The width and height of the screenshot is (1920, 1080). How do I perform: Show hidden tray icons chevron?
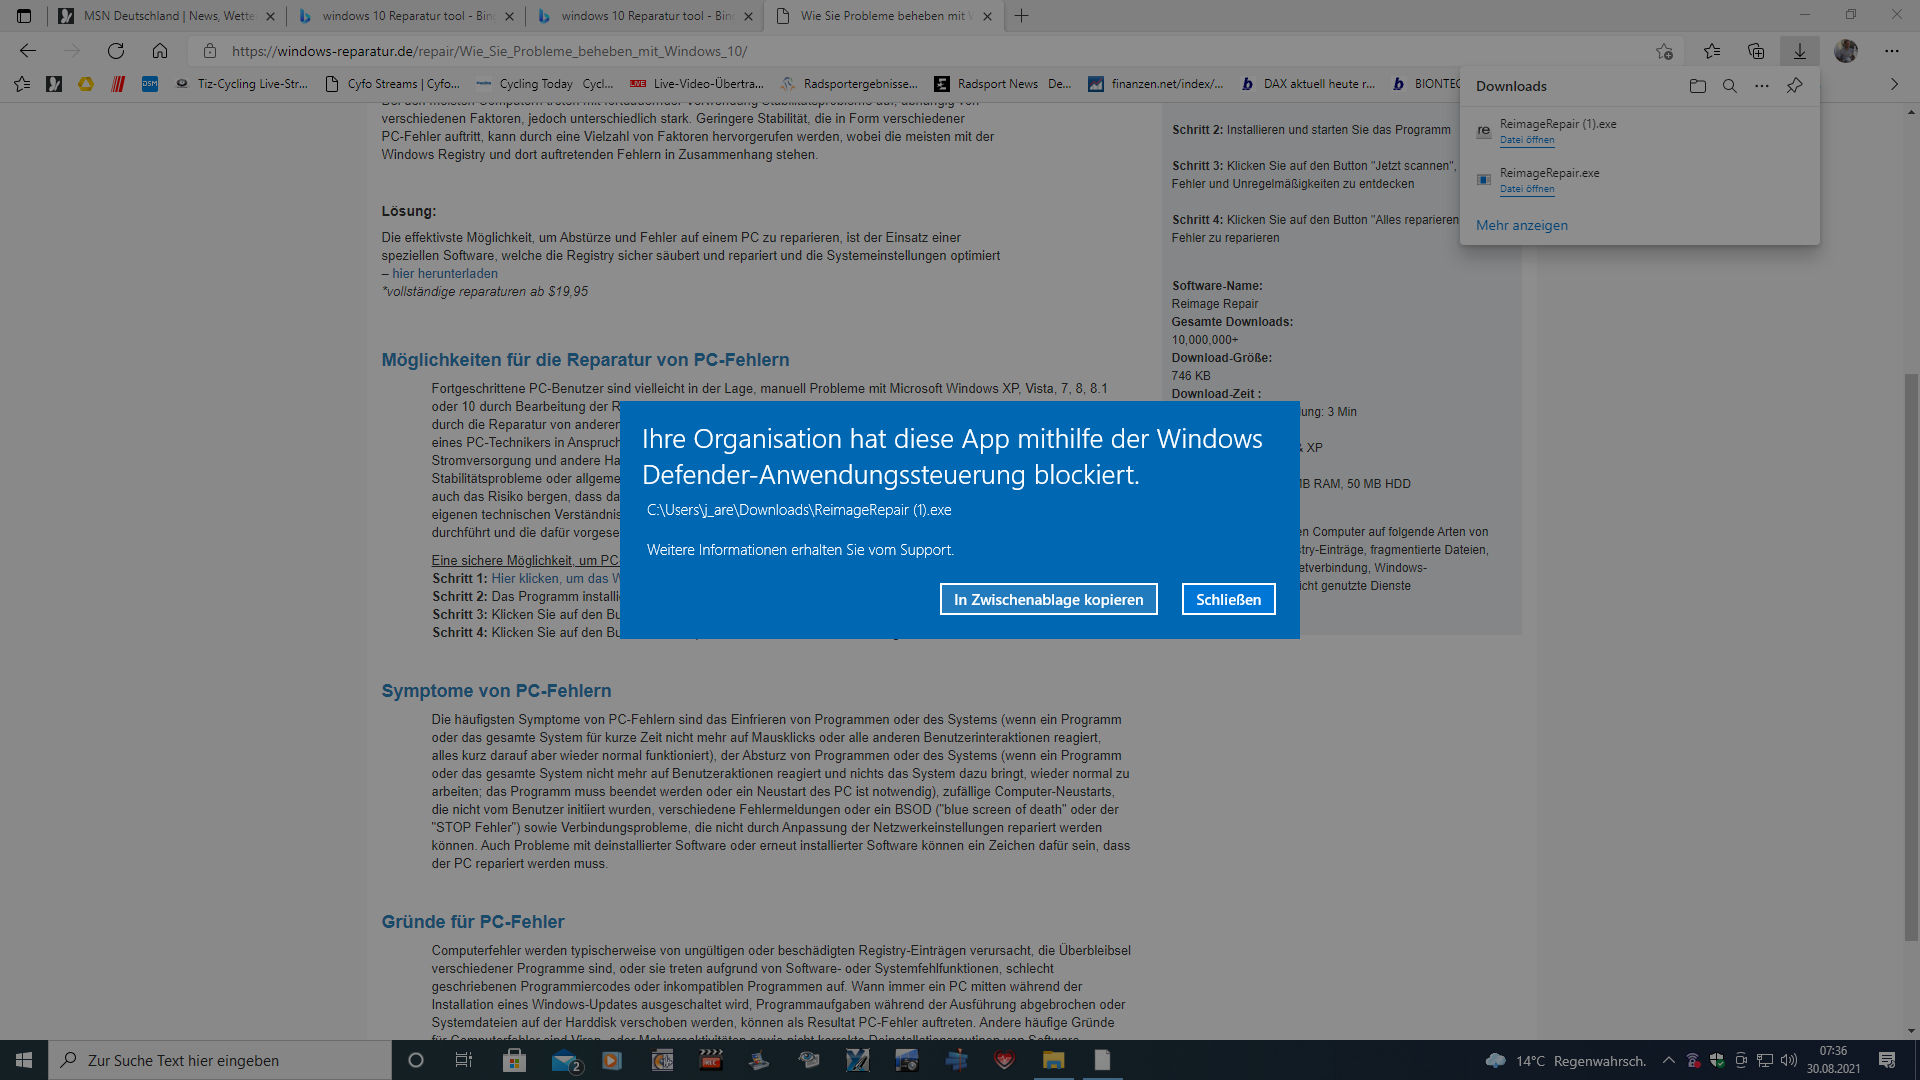pos(1668,1060)
